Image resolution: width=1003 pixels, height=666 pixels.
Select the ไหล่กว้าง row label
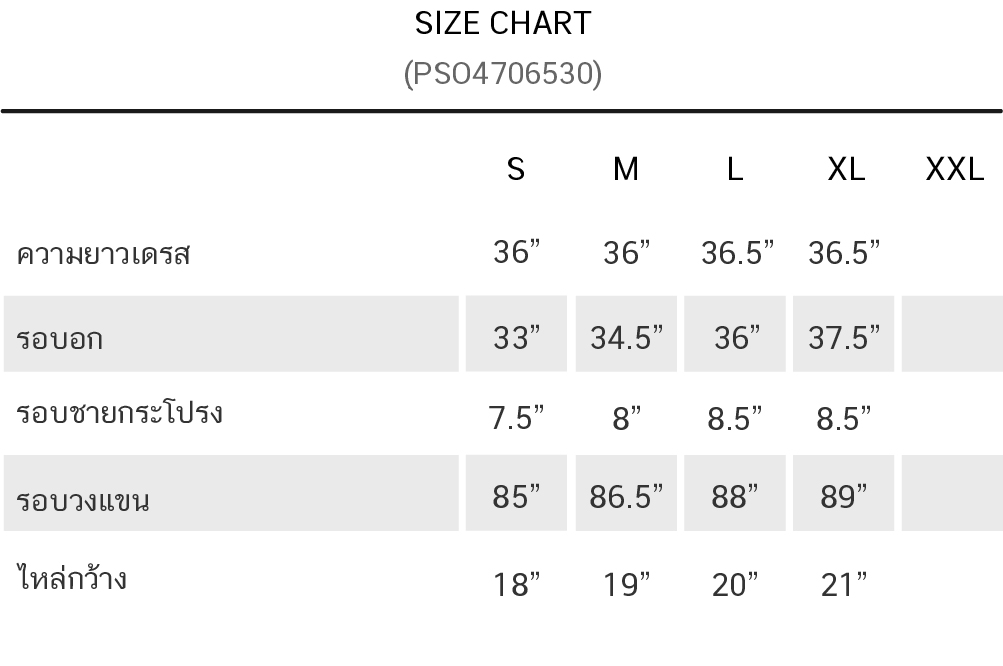coord(72,578)
